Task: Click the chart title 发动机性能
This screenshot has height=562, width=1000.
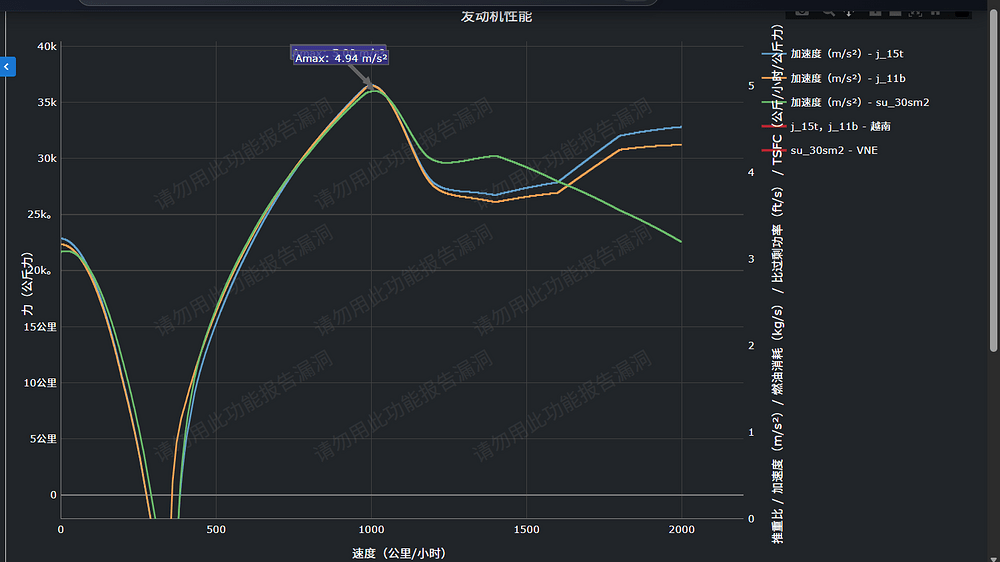Action: pyautogui.click(x=496, y=16)
